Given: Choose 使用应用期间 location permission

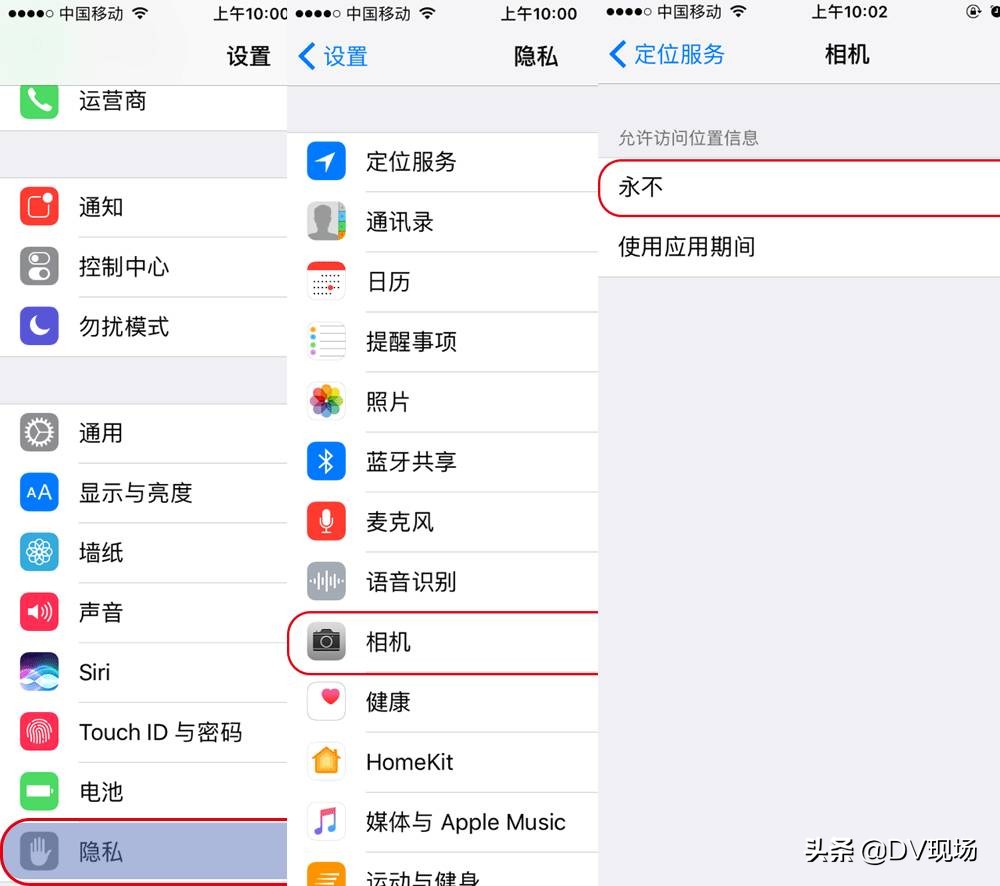Looking at the screenshot, I should click(x=800, y=247).
